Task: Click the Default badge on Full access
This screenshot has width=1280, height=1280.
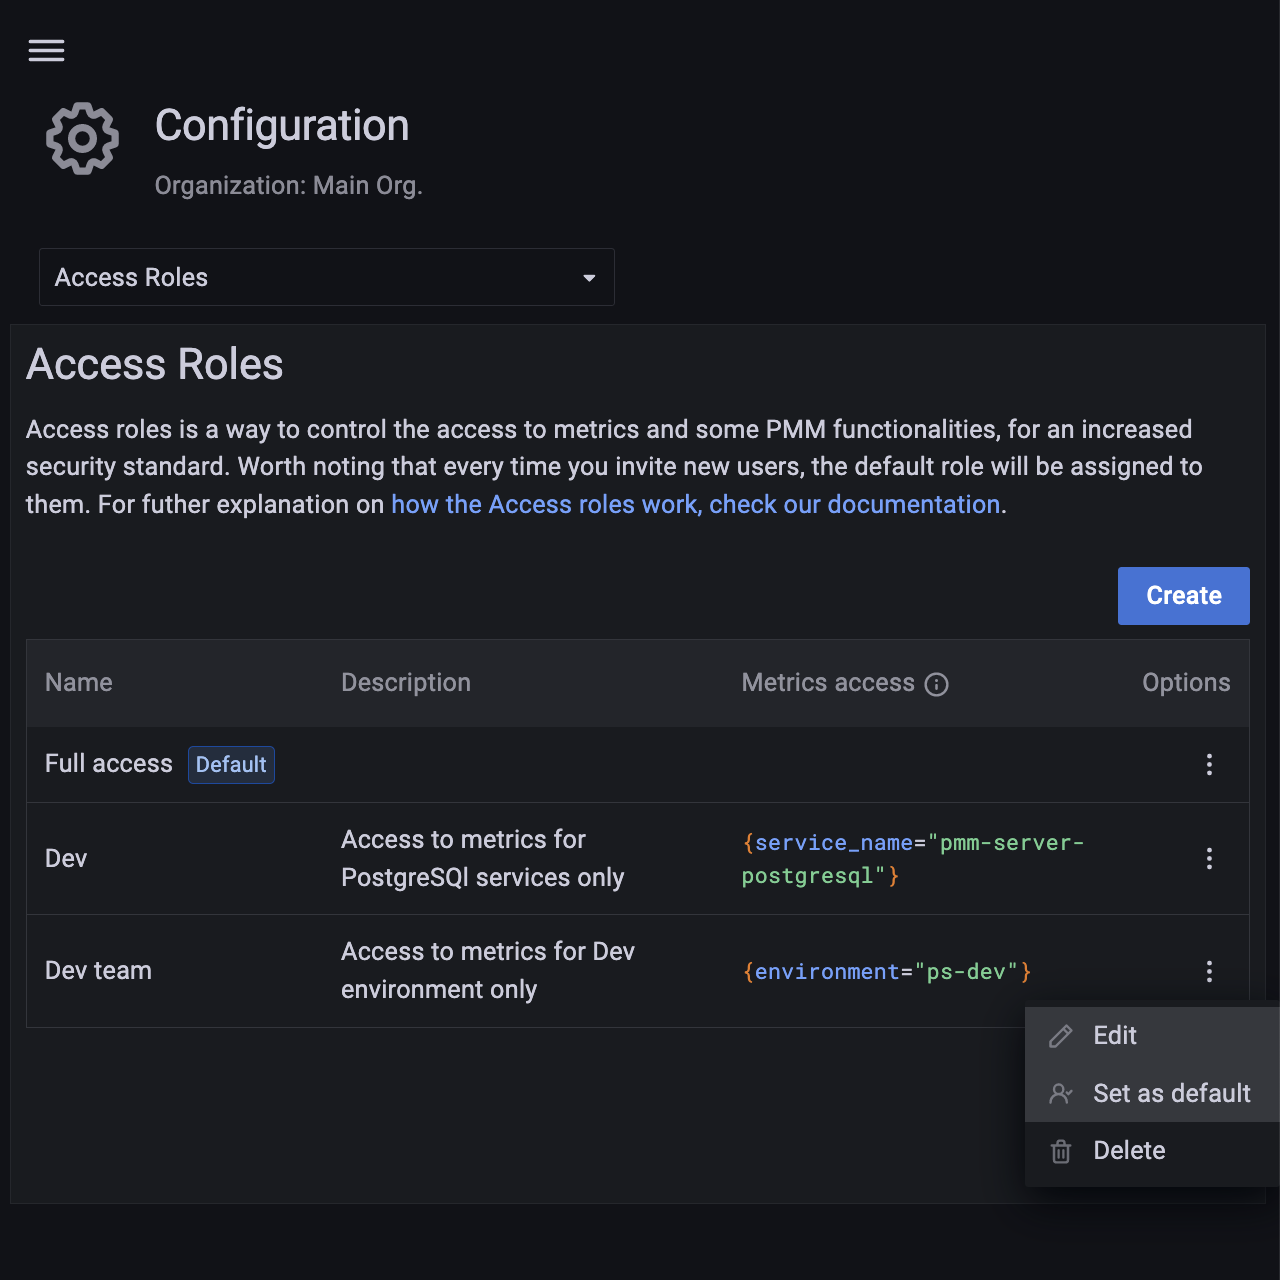Action: coord(231,765)
